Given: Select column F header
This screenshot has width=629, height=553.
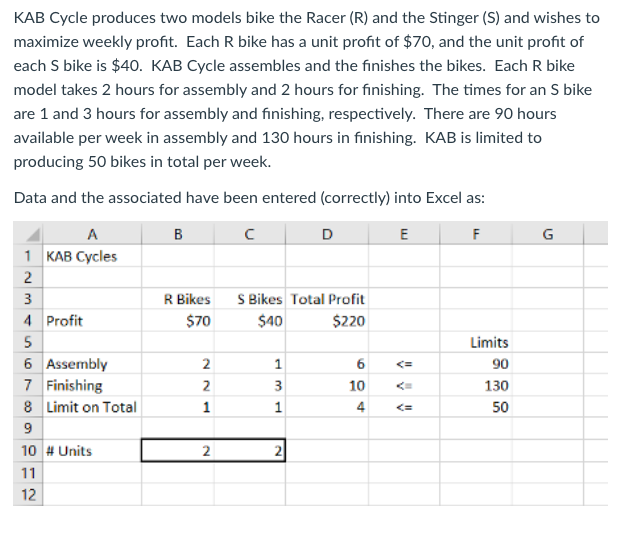Looking at the screenshot, I should (476, 233).
